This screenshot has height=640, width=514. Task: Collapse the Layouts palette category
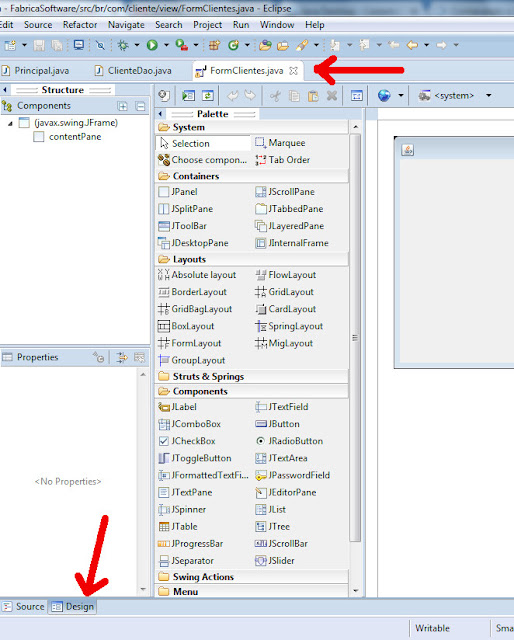pos(252,260)
